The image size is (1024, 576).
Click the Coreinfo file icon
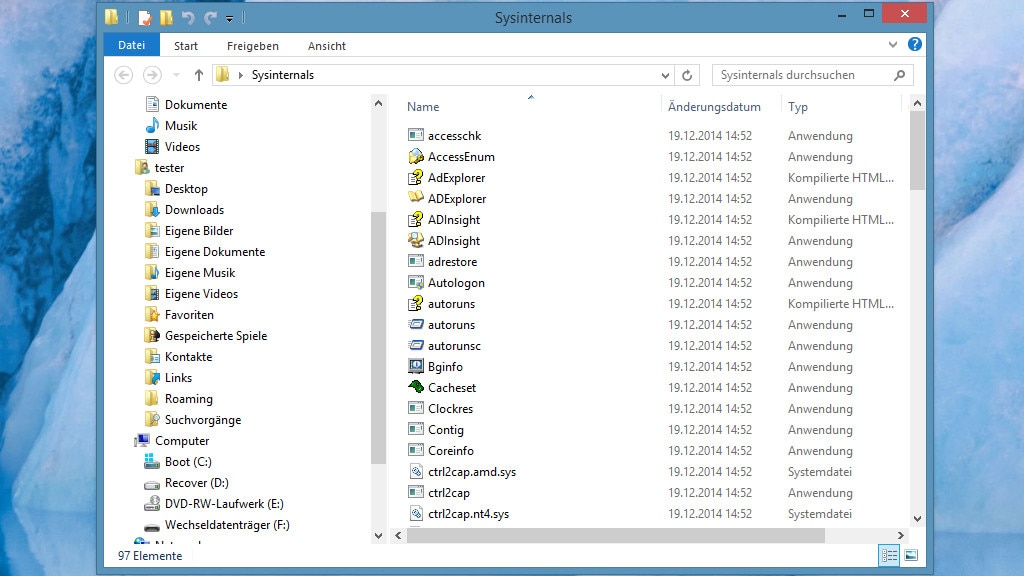(415, 450)
